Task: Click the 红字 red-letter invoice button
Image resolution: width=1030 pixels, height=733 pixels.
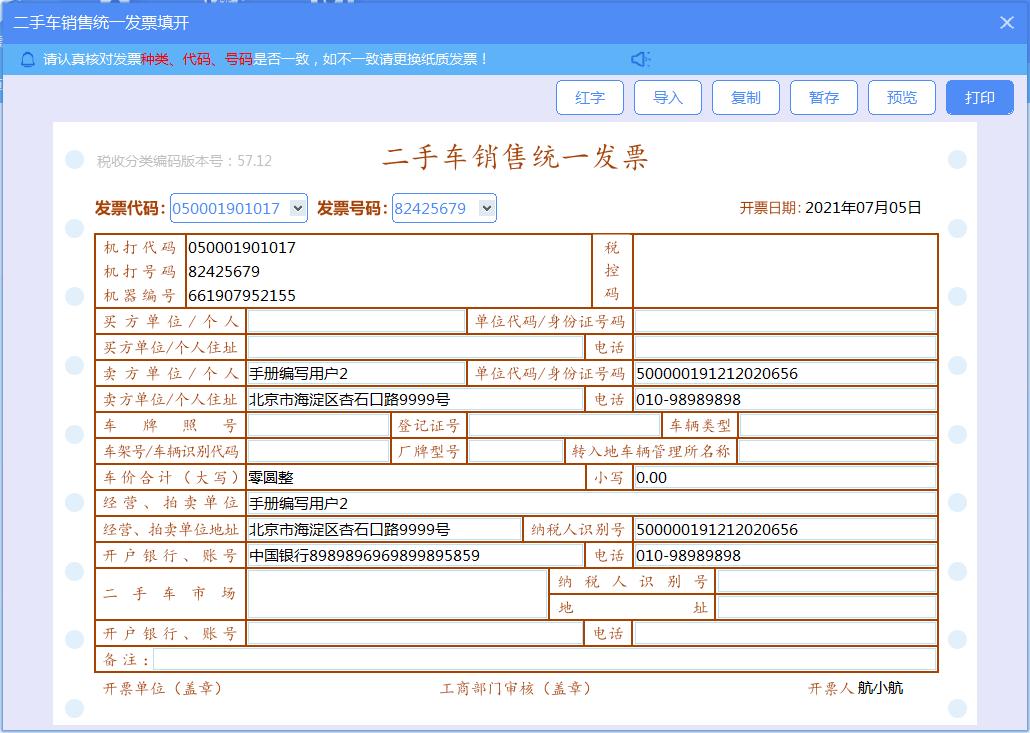Action: coord(589,97)
